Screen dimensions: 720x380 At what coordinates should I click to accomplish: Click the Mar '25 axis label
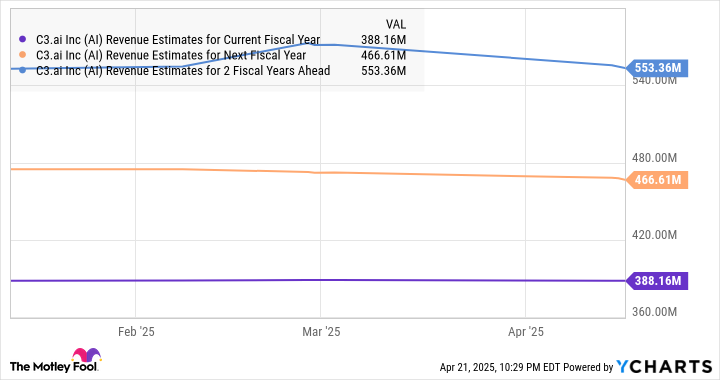(x=321, y=332)
